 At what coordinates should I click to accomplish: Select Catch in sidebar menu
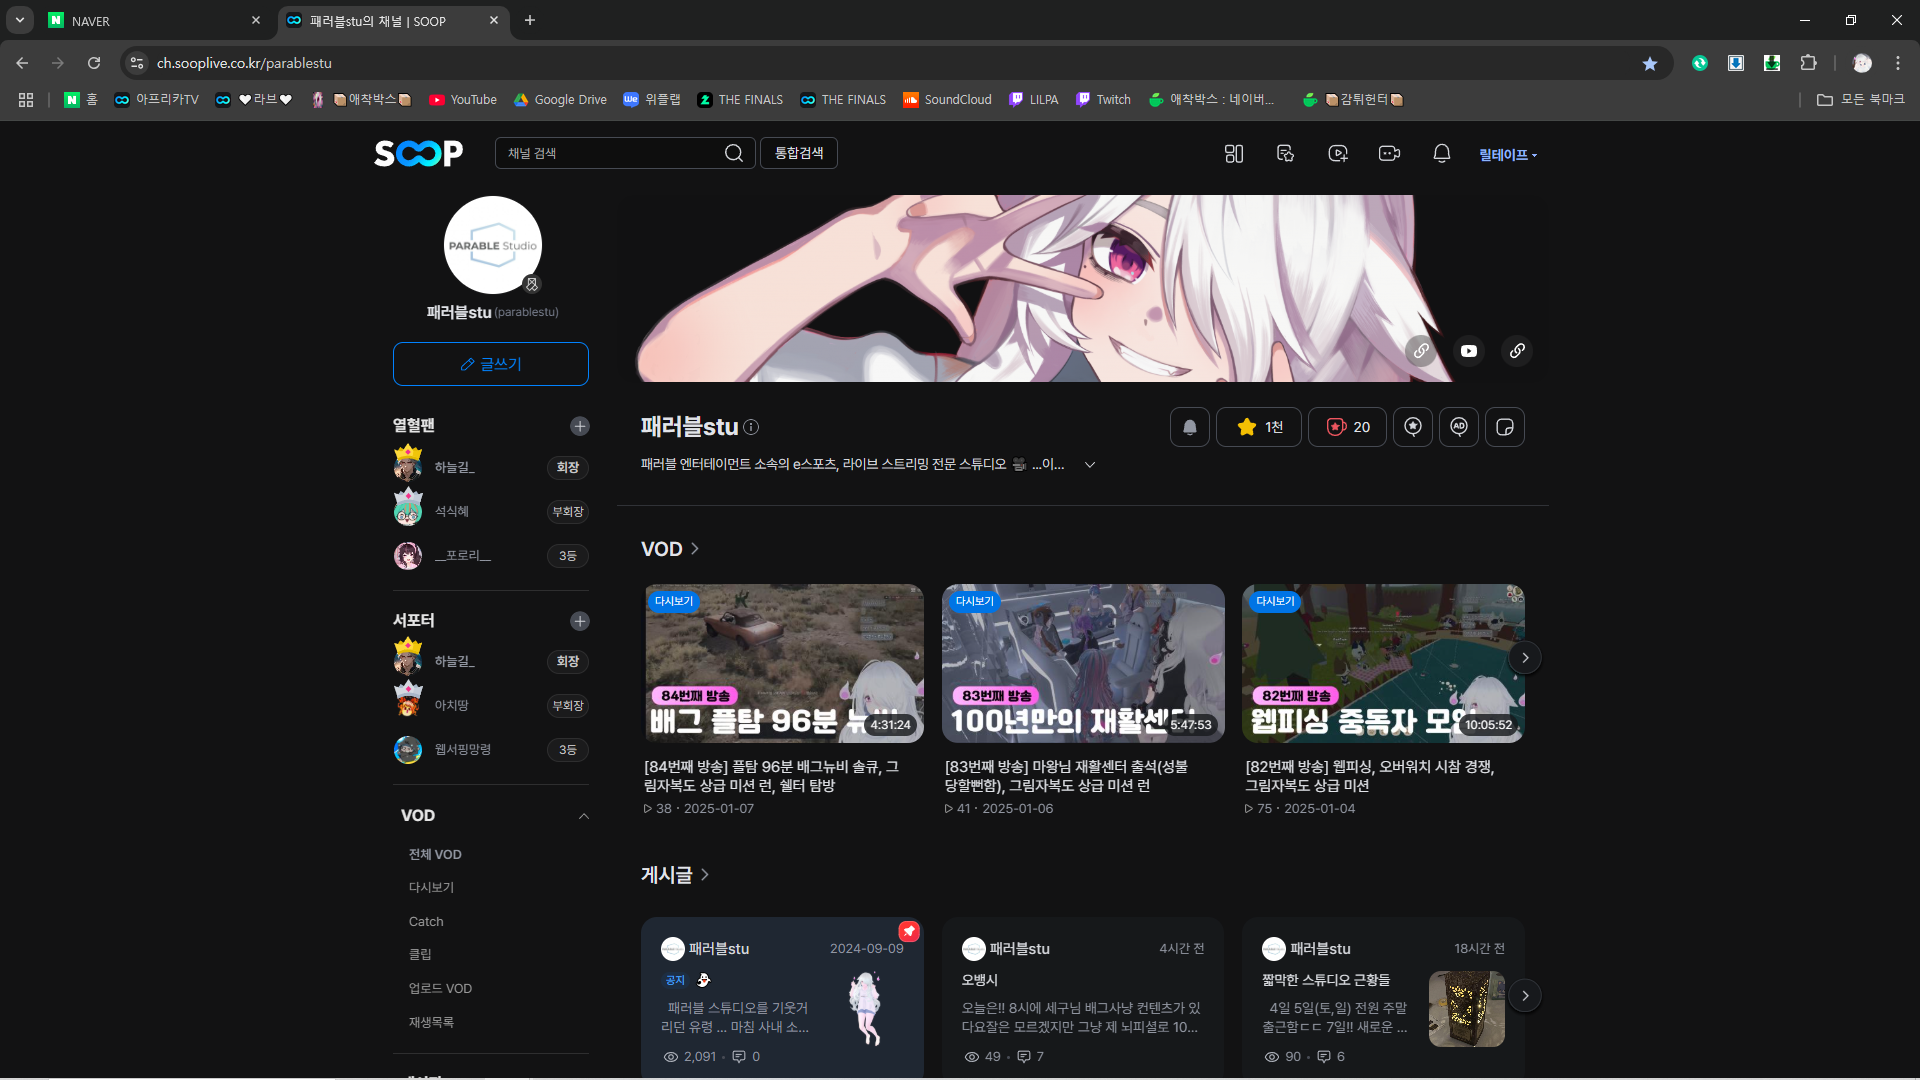click(x=426, y=921)
